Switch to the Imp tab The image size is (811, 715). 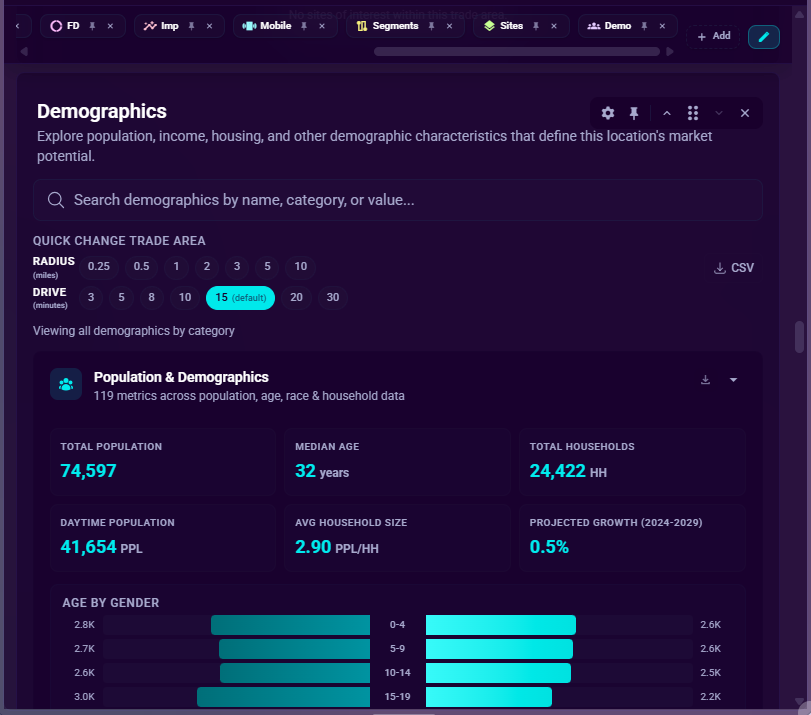tap(161, 26)
